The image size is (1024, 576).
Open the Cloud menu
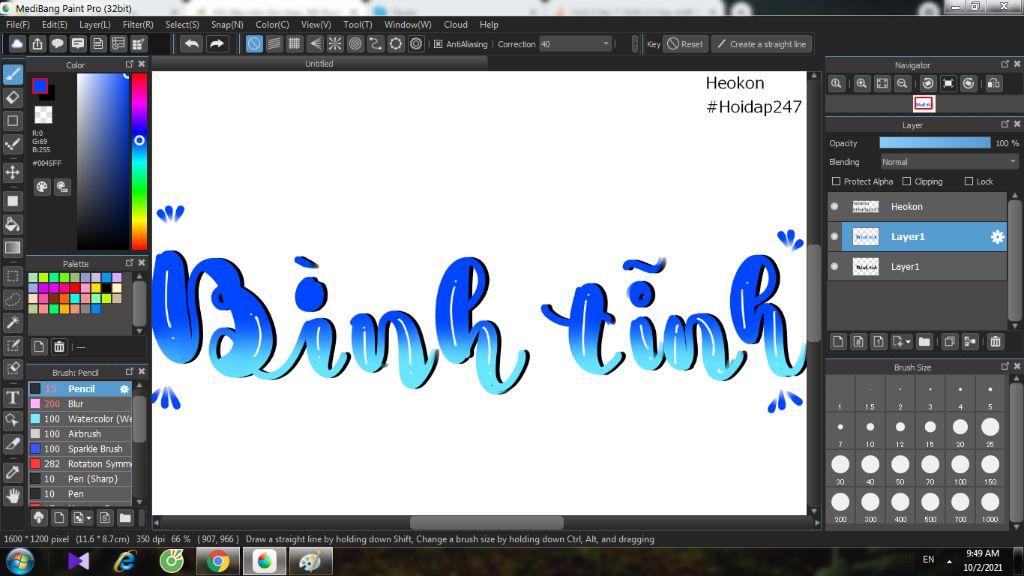pos(455,25)
